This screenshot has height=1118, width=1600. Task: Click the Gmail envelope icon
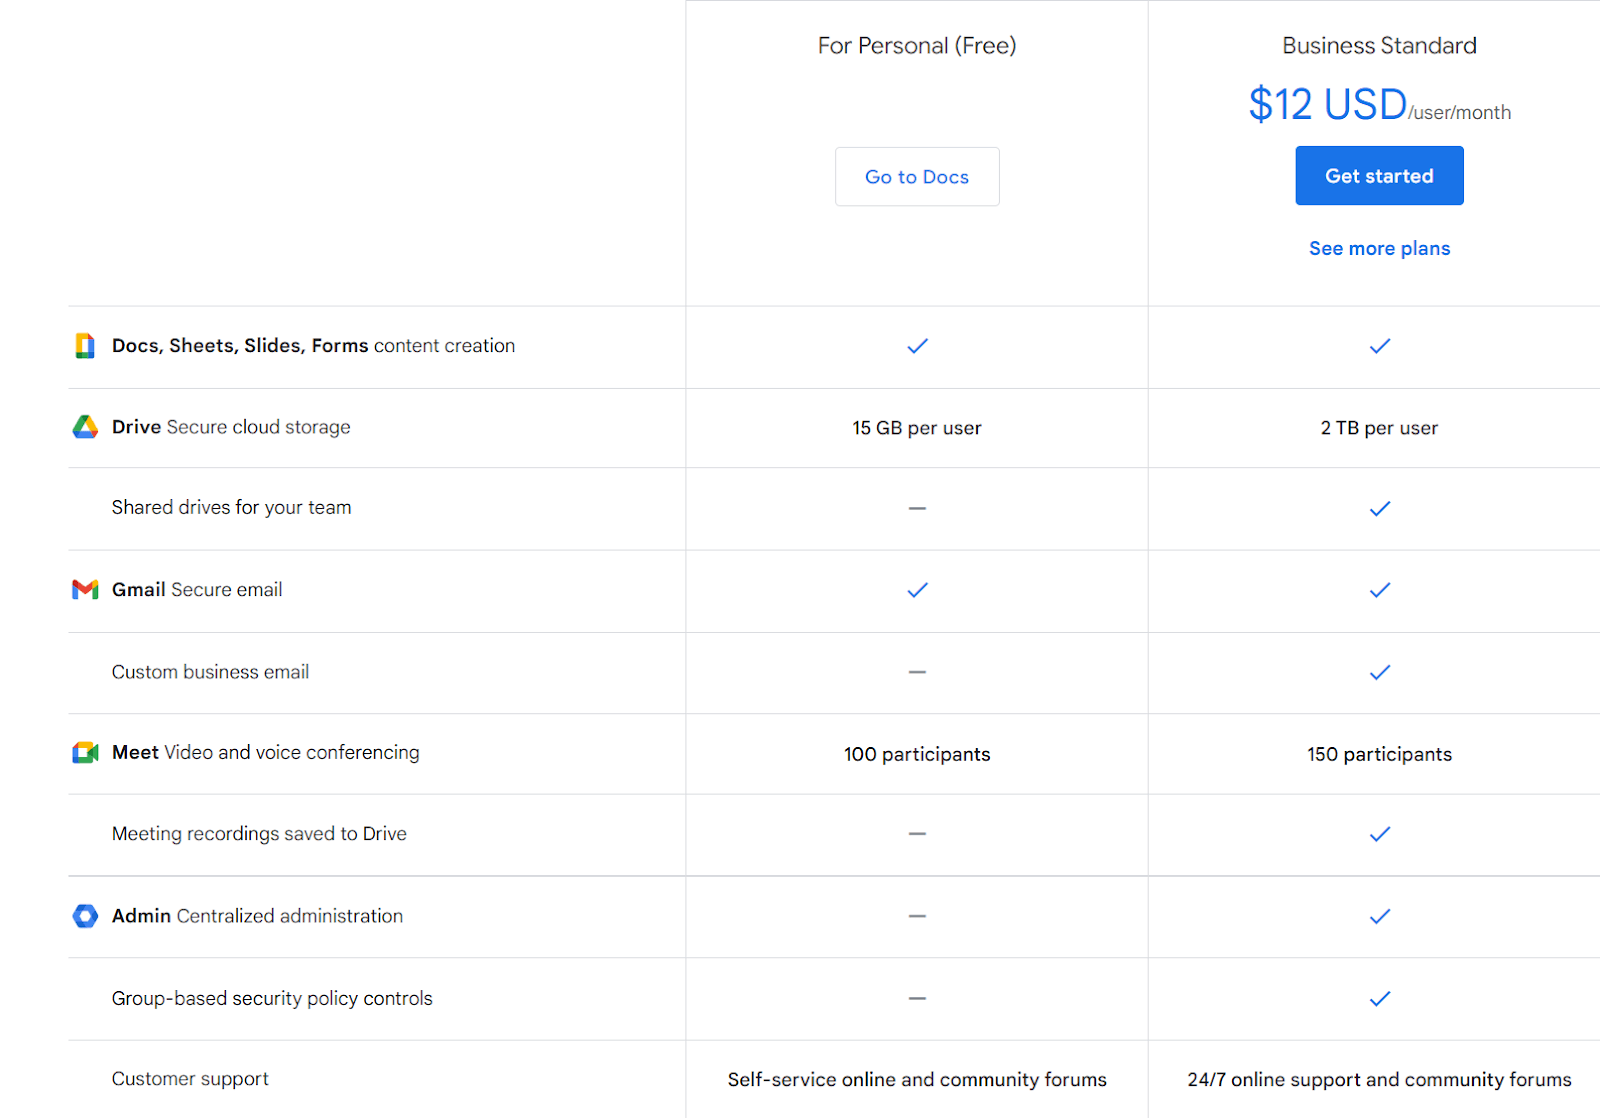tap(85, 590)
